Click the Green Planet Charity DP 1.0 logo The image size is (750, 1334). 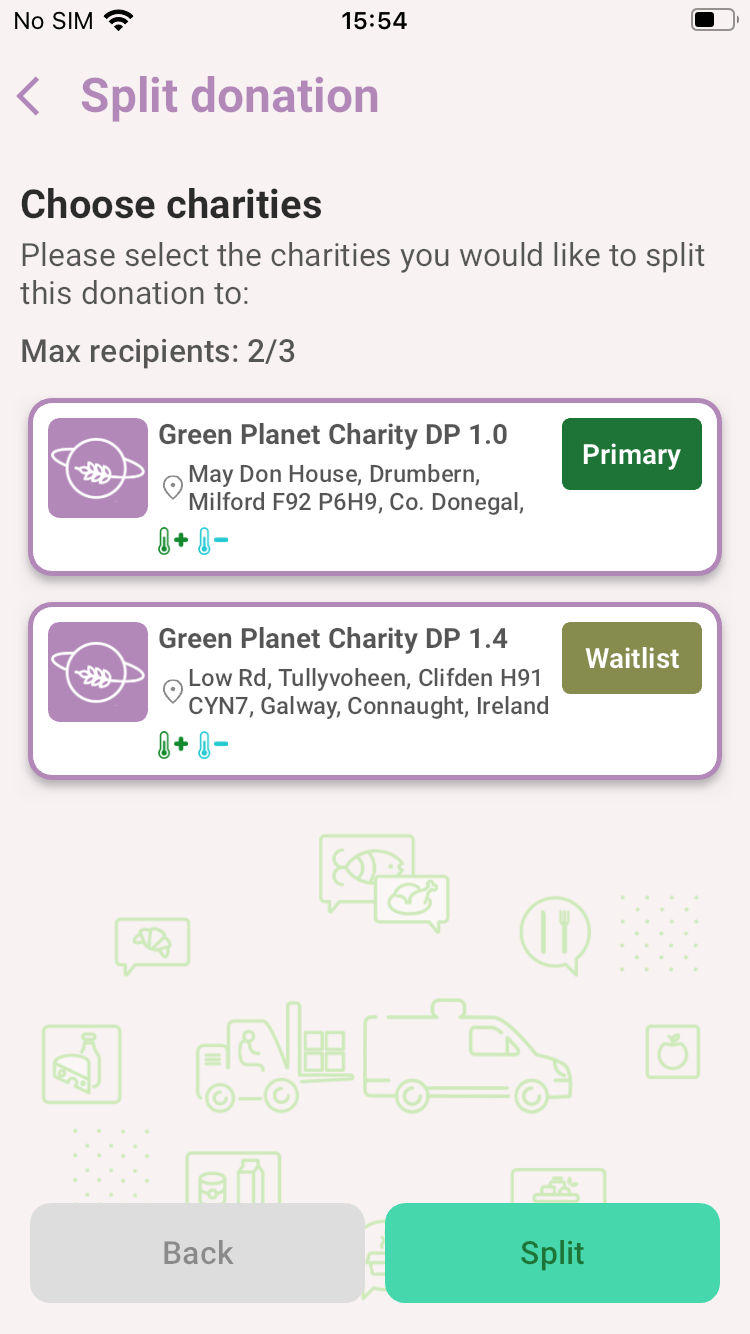click(98, 468)
